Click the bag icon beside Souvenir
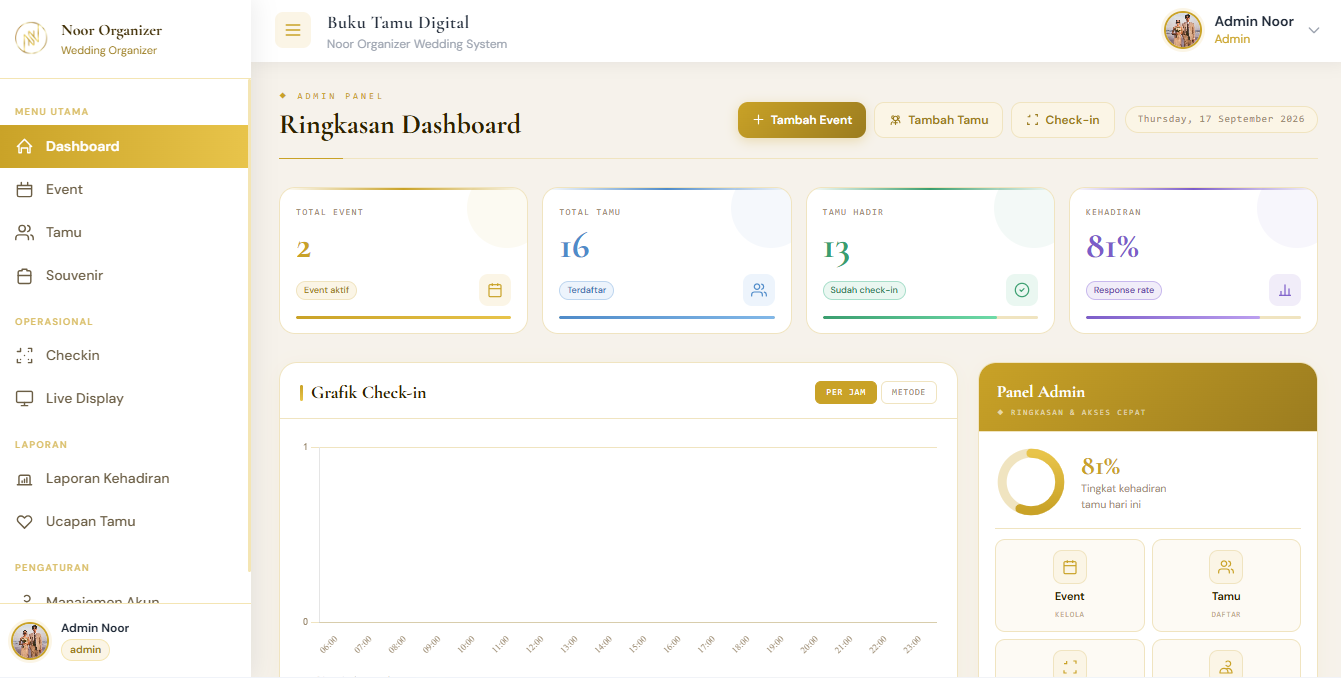1341x678 pixels. pyautogui.click(x=25, y=275)
